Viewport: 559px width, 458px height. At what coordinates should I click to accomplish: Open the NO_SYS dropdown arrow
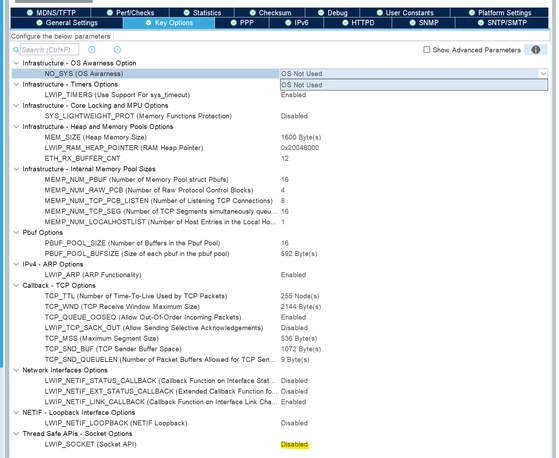pos(543,74)
